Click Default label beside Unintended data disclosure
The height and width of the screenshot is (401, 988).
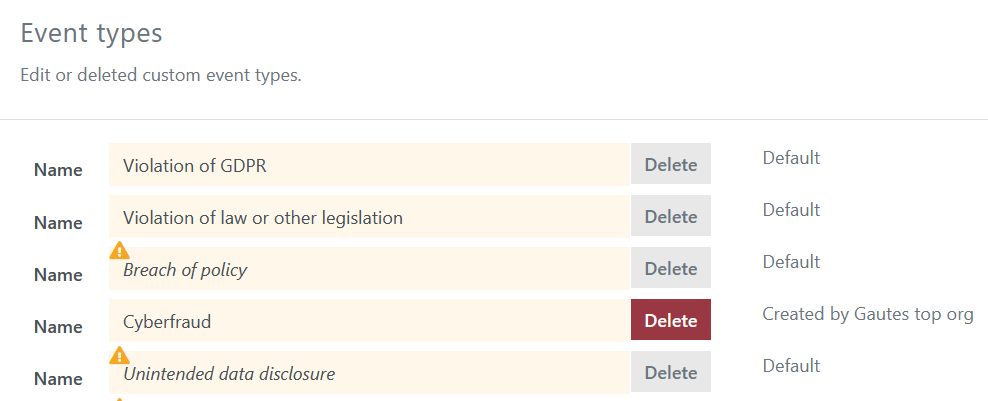pyautogui.click(x=791, y=366)
